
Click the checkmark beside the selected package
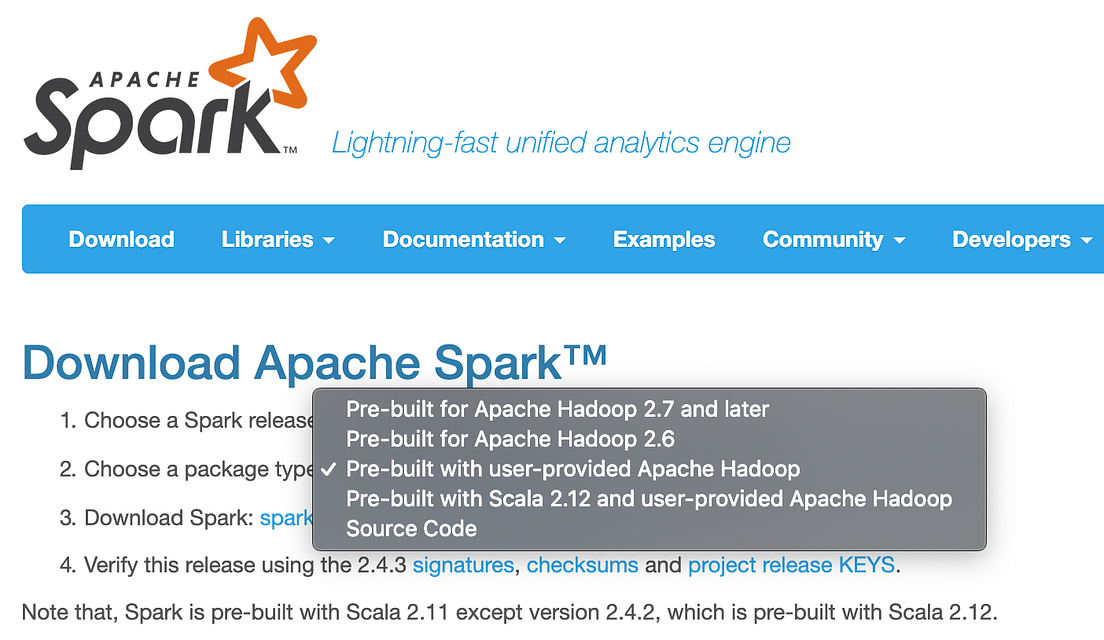331,468
